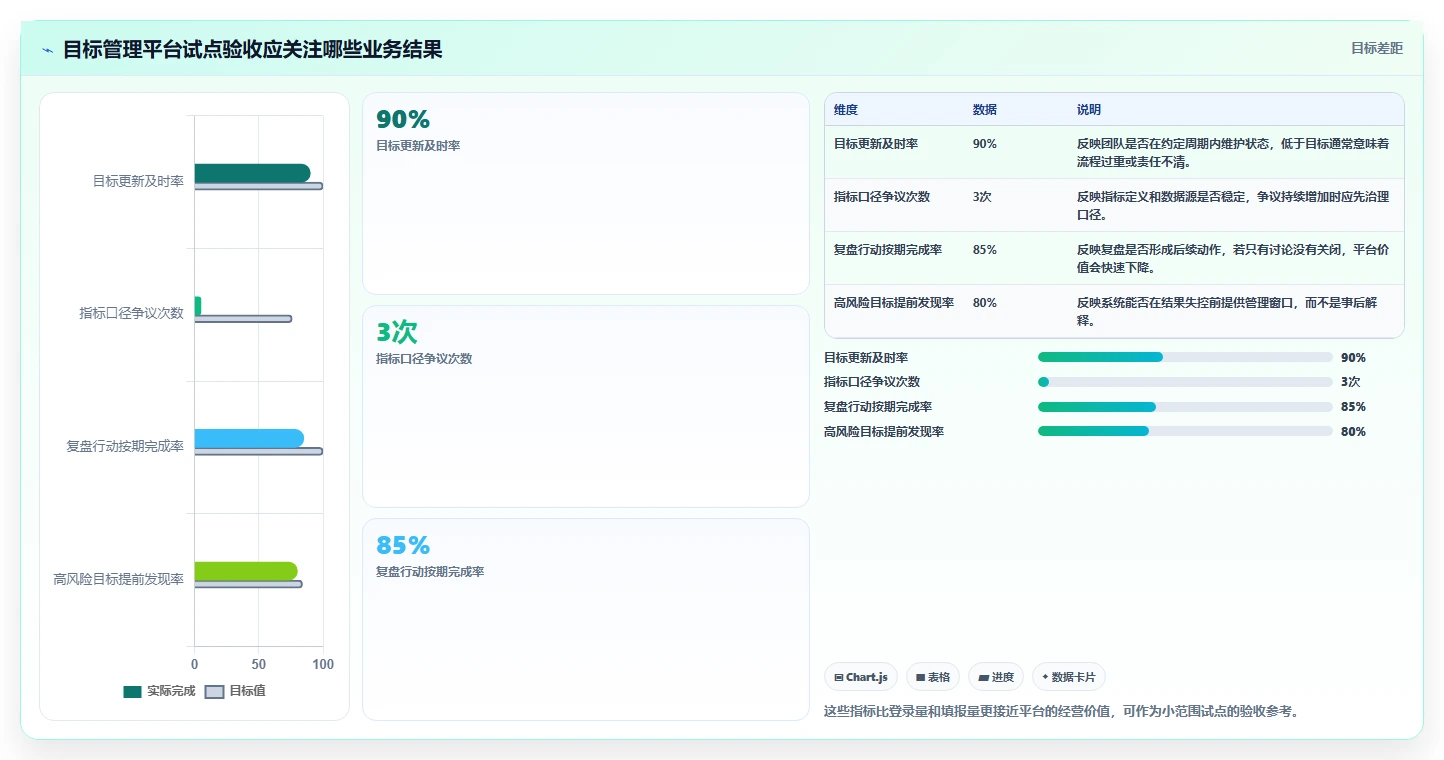Click the 80% cell in the table
This screenshot has width=1444, height=760.
coord(984,303)
